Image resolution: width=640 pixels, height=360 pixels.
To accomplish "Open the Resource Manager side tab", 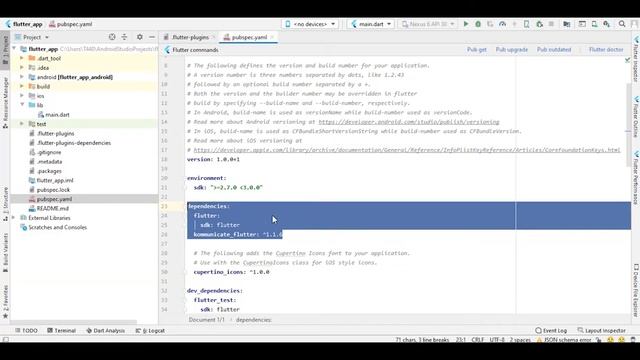I will [x=5, y=102].
